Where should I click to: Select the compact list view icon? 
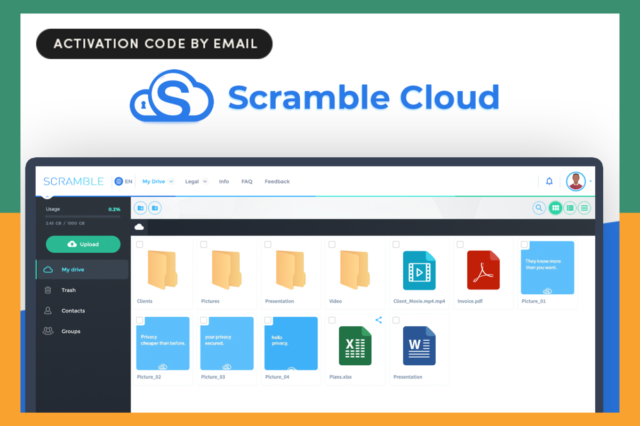584,208
